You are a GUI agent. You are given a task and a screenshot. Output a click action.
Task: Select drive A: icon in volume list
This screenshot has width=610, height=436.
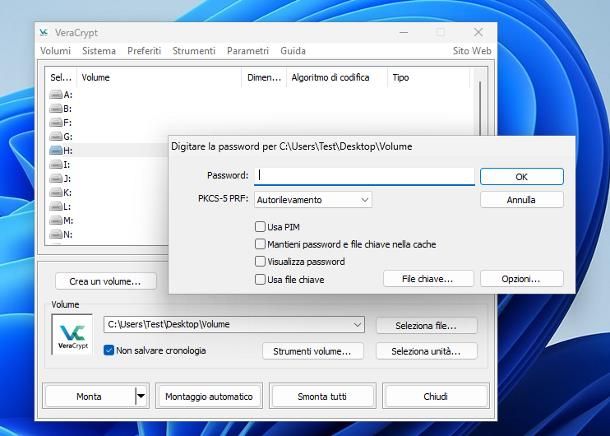(x=56, y=95)
